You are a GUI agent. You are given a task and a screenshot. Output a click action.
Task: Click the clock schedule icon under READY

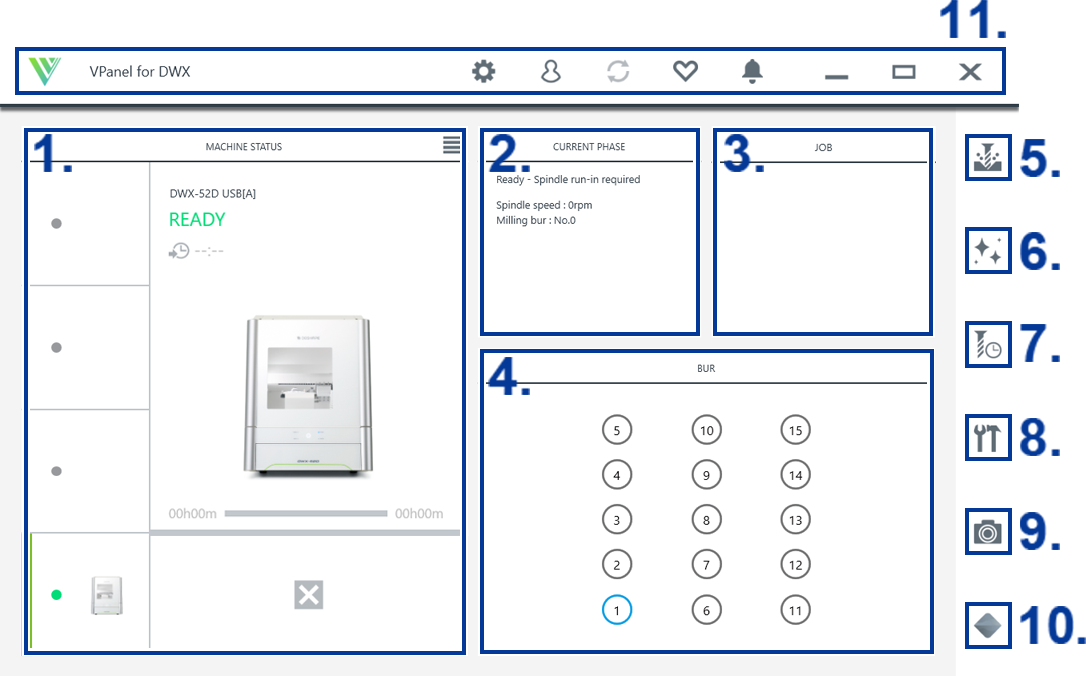point(179,251)
